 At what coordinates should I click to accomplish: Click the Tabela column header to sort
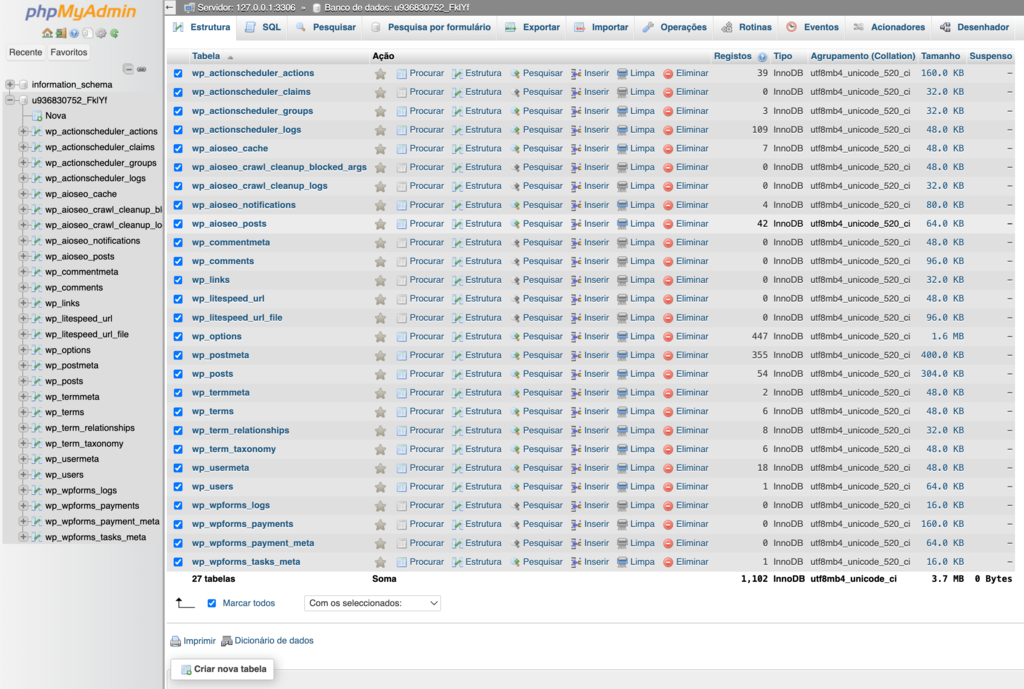click(x=206, y=57)
